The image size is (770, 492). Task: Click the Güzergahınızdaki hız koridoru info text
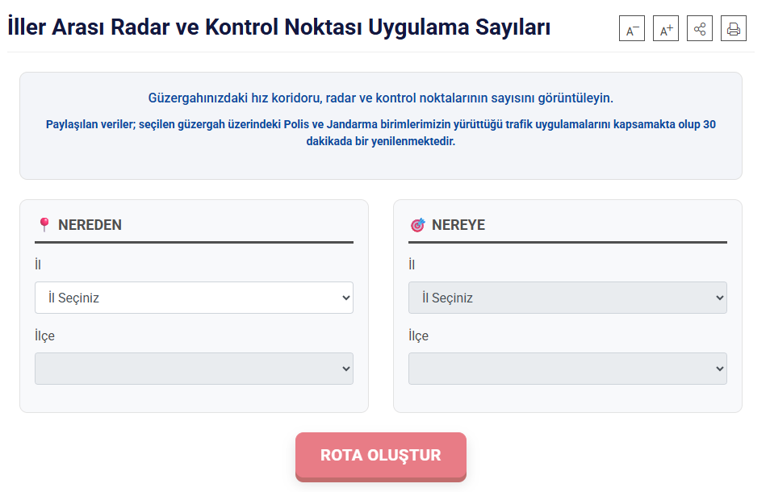tap(380, 98)
